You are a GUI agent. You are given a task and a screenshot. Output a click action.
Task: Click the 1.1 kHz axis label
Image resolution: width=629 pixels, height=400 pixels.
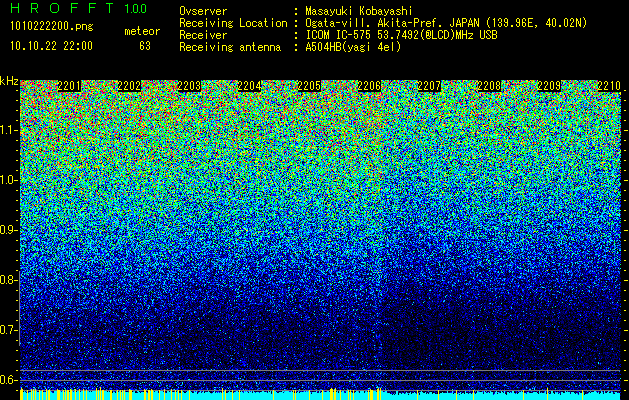click(9, 130)
